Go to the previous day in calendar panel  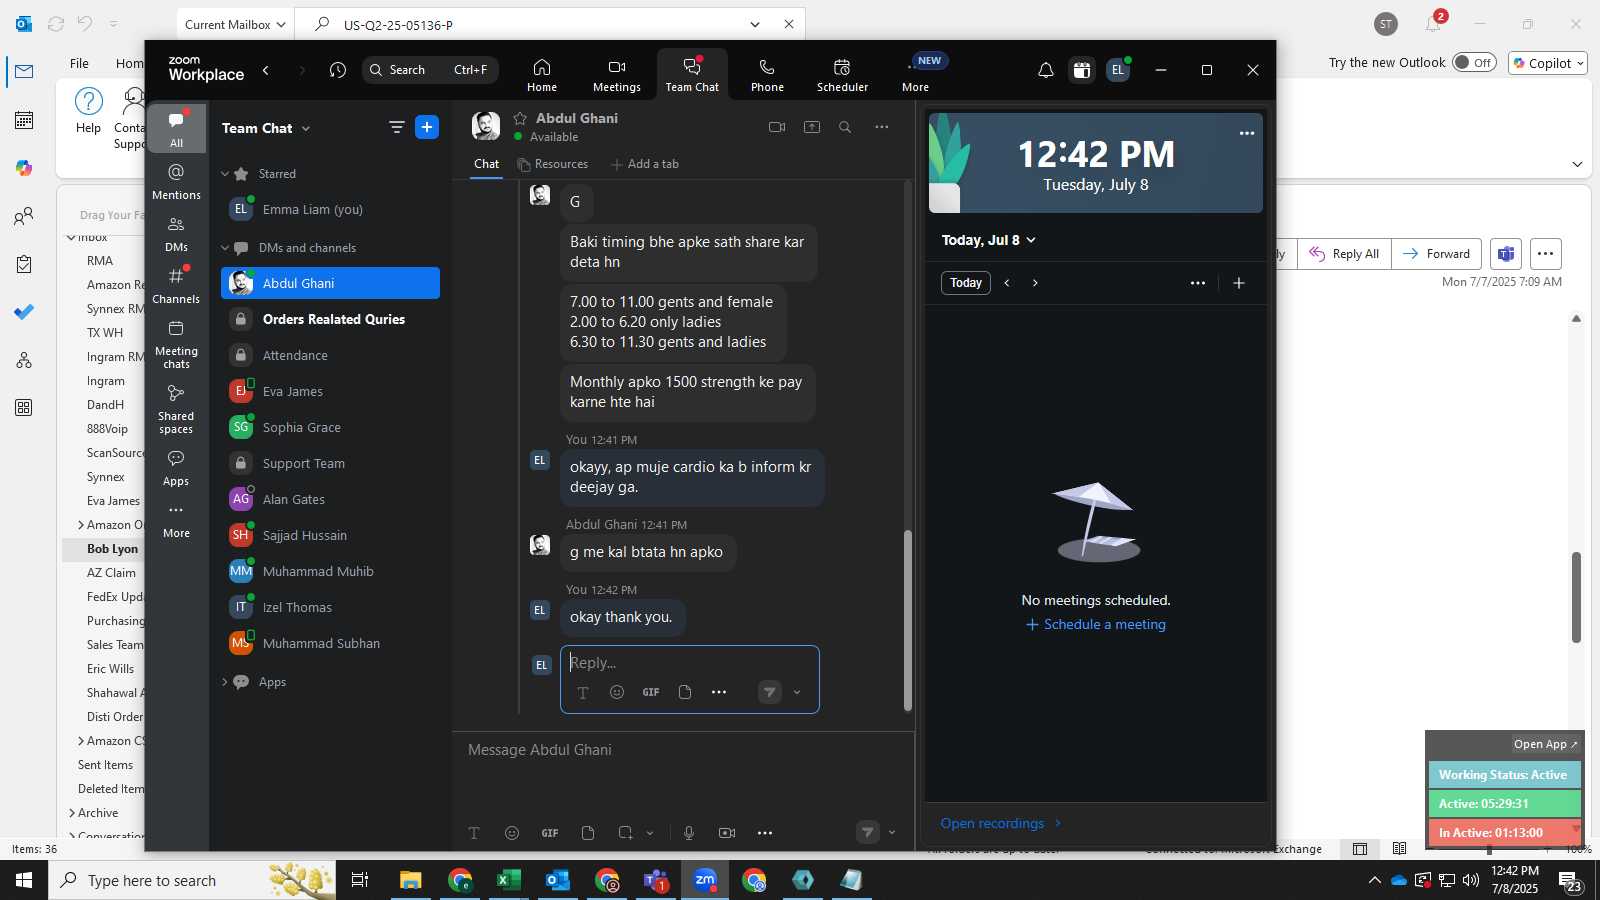pos(1007,283)
